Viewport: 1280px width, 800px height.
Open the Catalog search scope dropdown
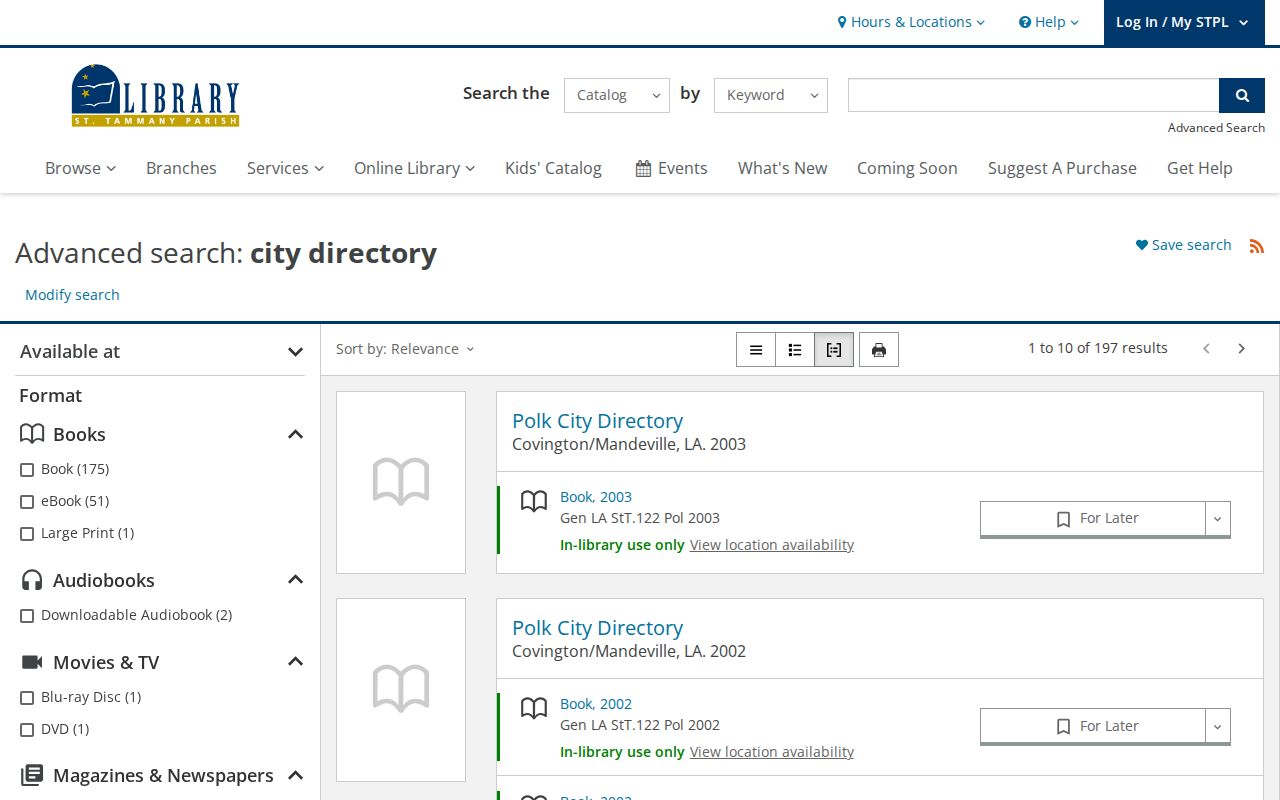[617, 95]
